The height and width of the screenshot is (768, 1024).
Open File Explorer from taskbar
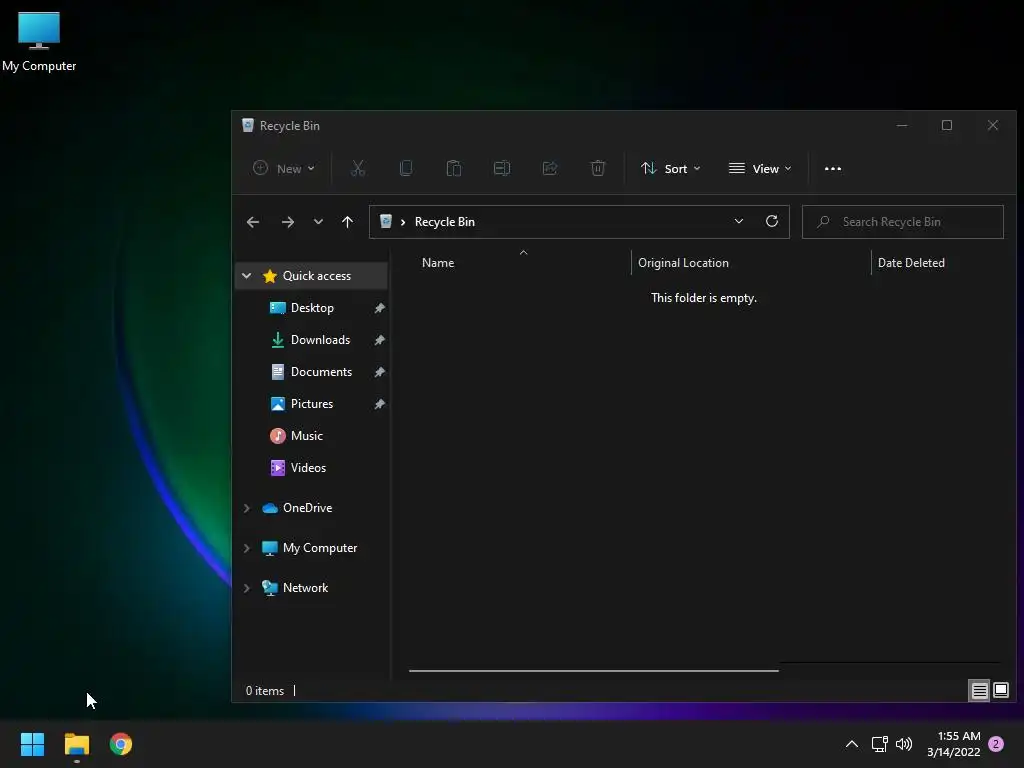(76, 744)
